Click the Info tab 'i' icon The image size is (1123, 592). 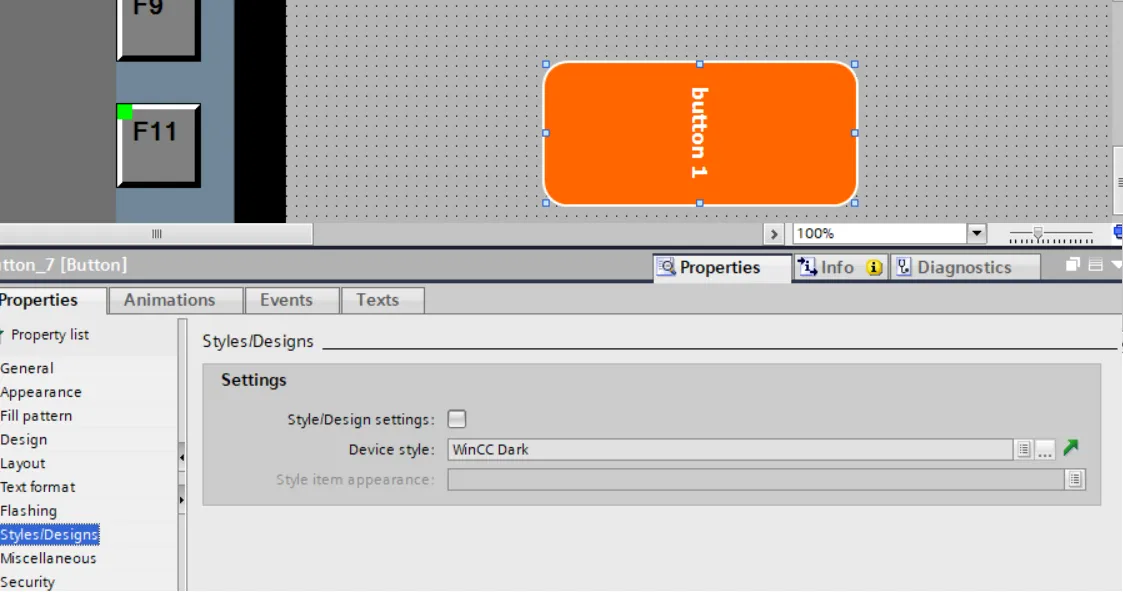[807, 267]
